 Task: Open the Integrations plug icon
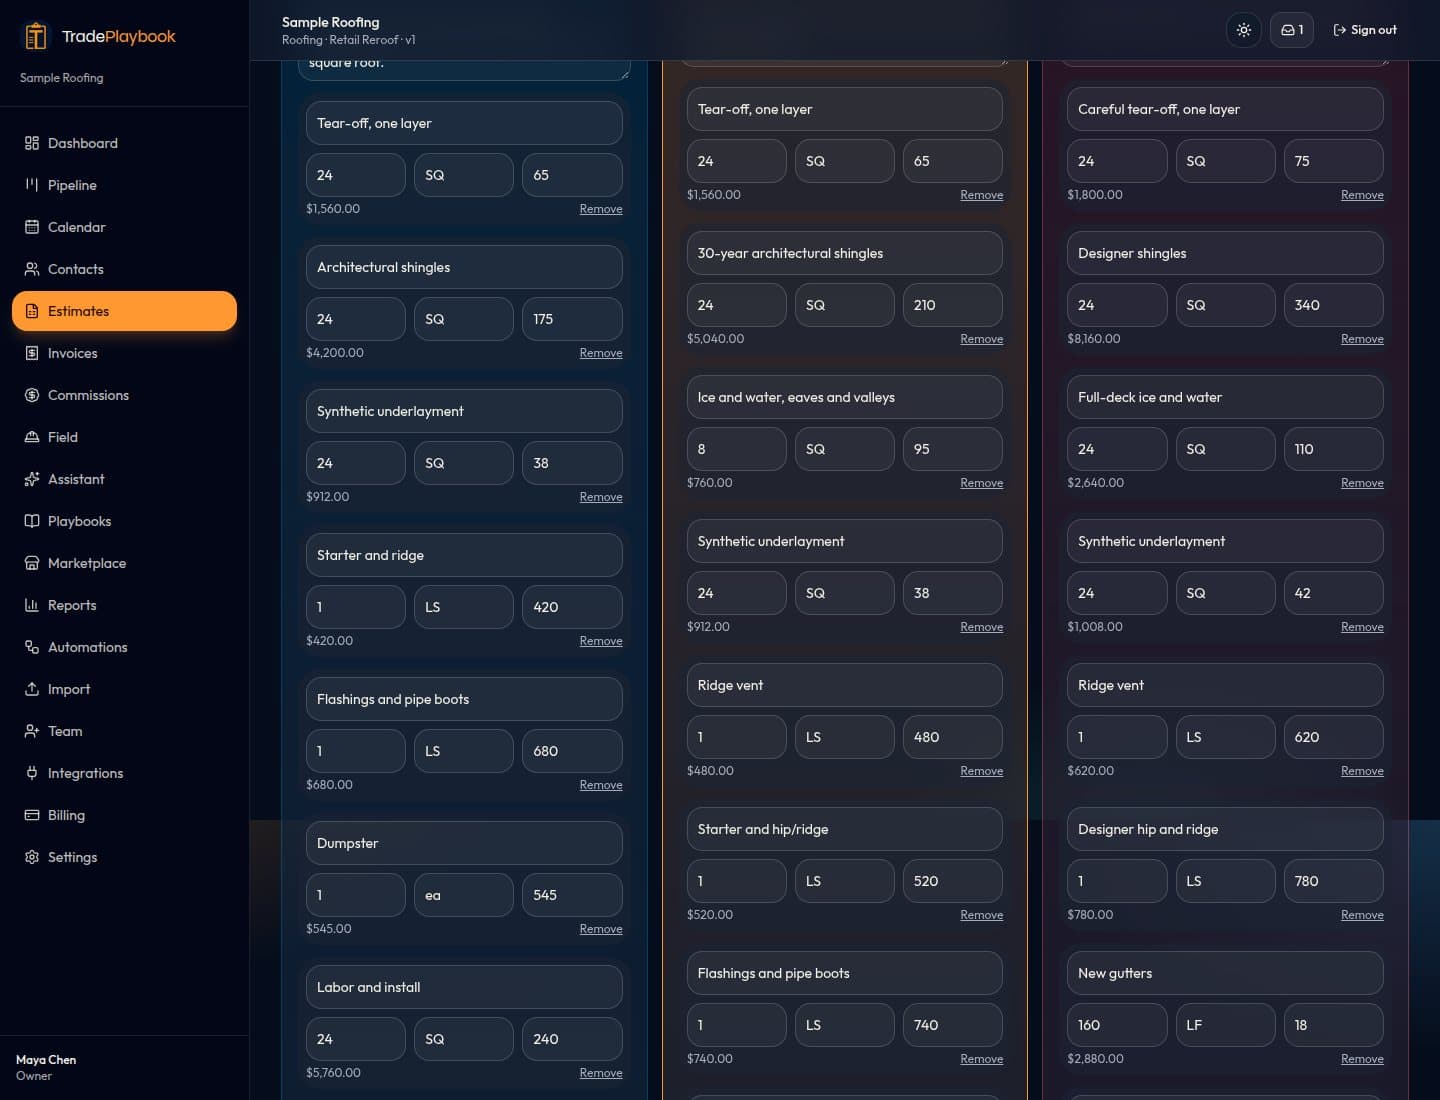pyautogui.click(x=32, y=773)
